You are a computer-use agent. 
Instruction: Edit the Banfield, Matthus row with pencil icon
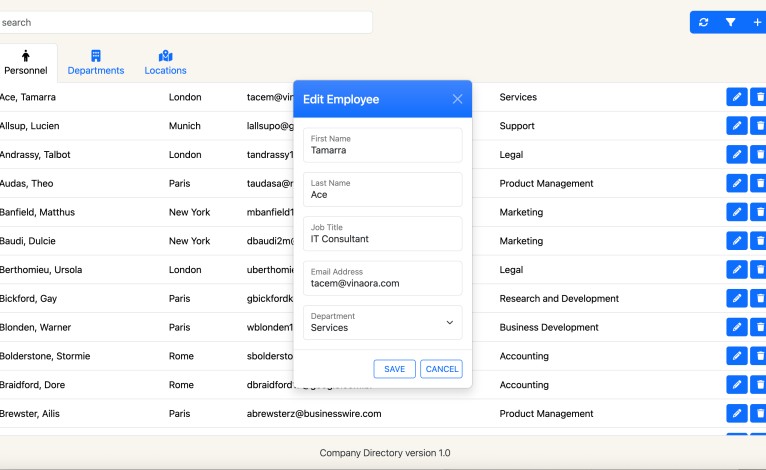pos(736,212)
